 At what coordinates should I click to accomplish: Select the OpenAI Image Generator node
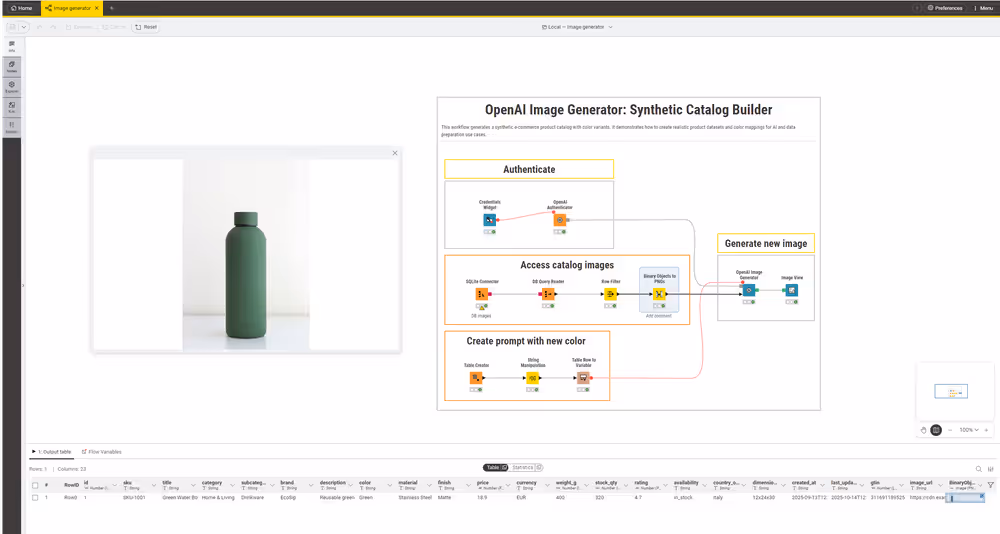(x=748, y=290)
